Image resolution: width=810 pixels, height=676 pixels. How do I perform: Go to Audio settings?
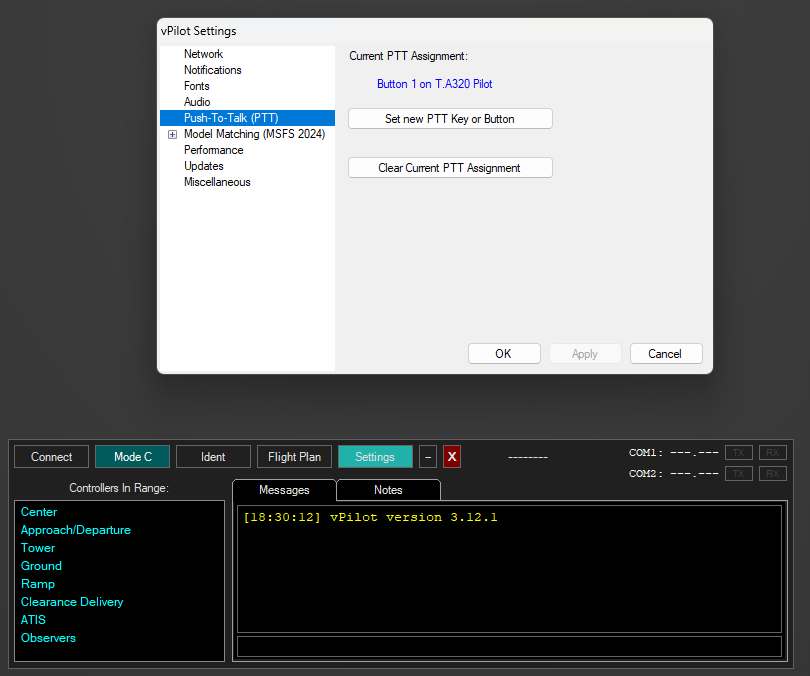point(197,102)
